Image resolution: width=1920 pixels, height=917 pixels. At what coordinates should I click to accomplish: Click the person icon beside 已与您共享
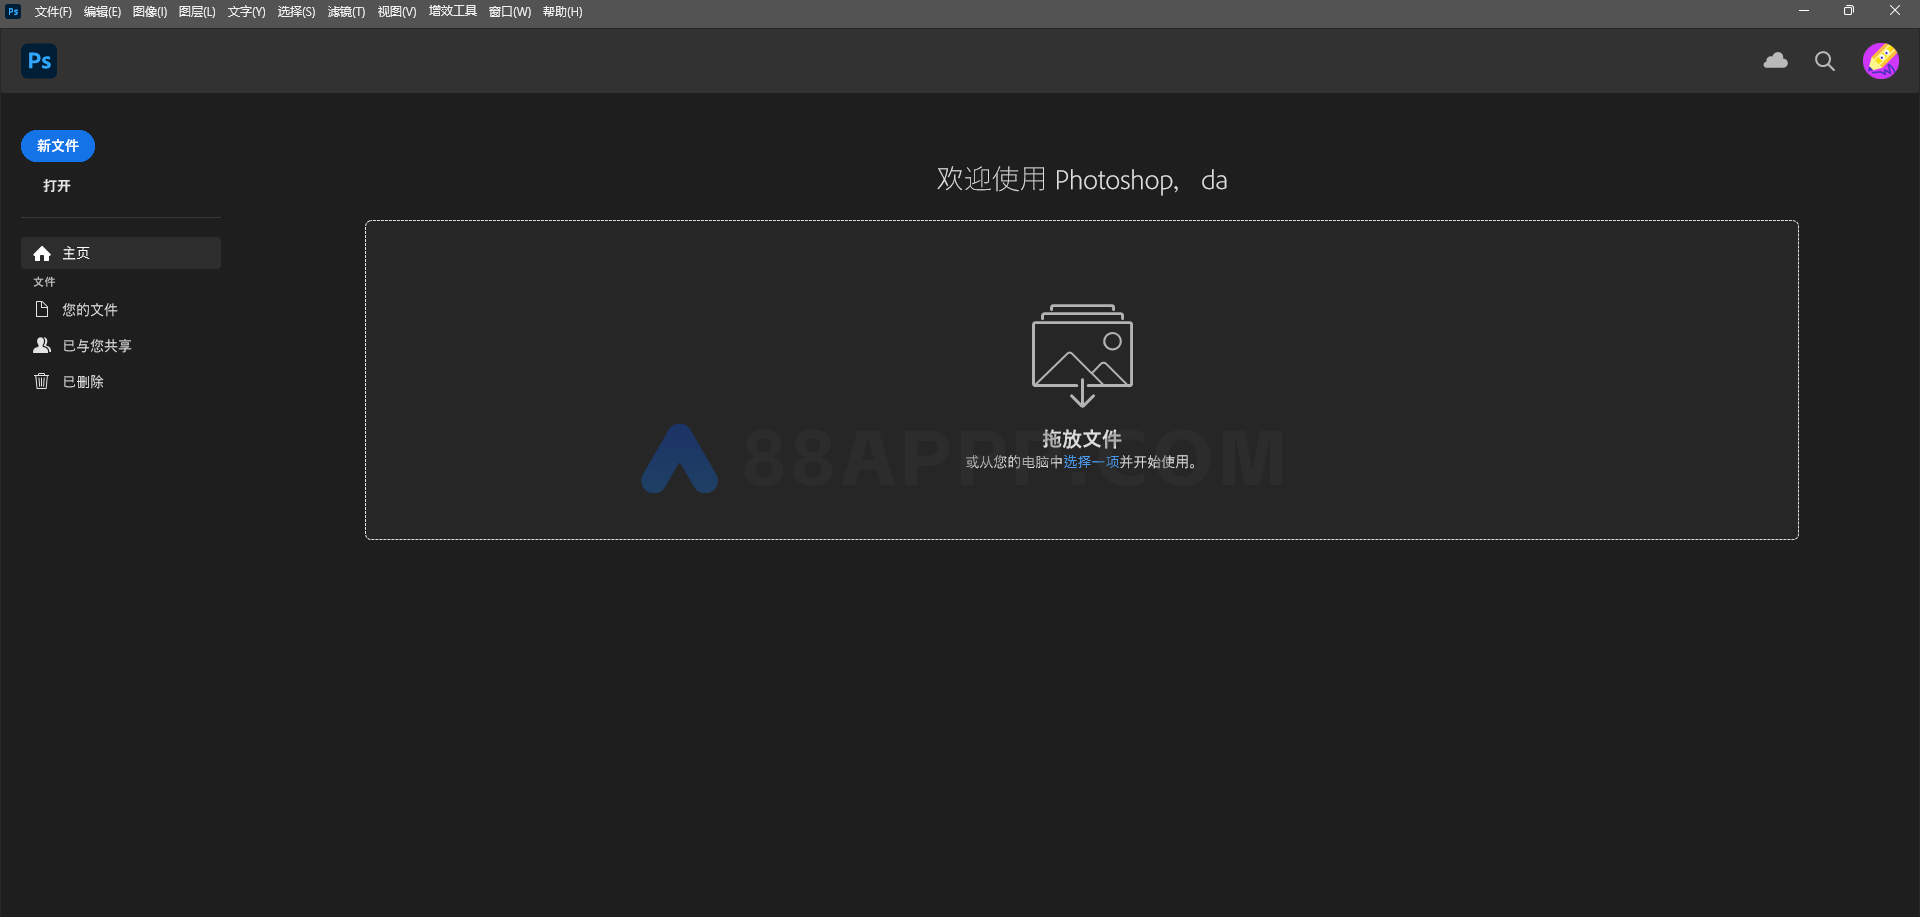tap(42, 345)
